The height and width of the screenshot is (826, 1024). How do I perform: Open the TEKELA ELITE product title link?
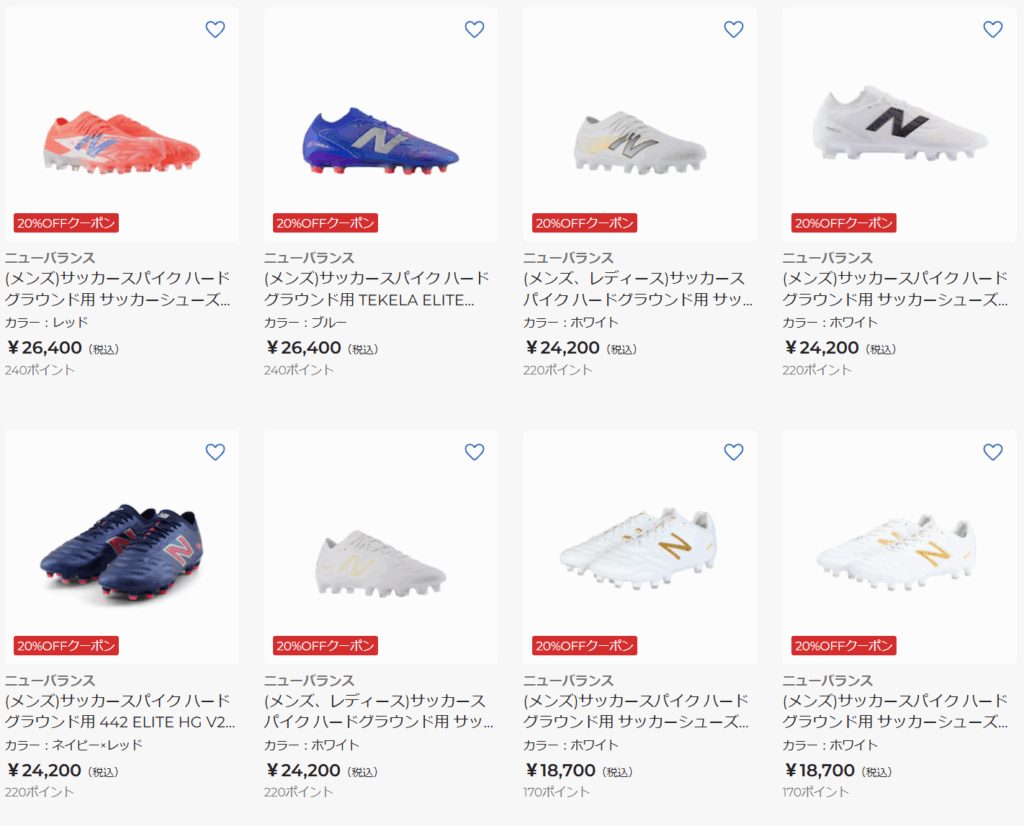pyautogui.click(x=376, y=289)
